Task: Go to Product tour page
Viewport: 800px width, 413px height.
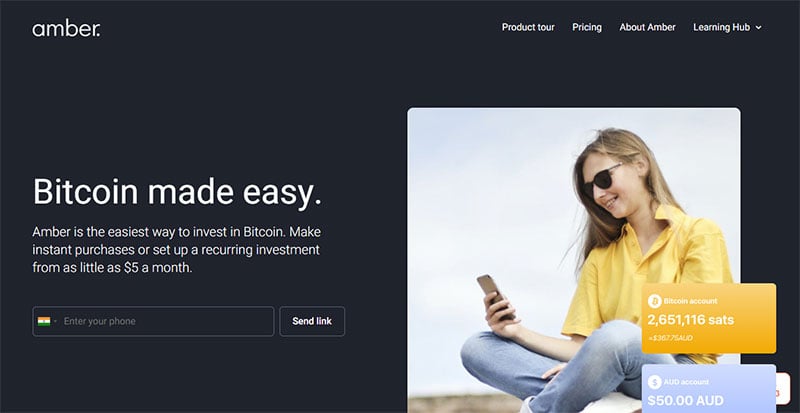Action: [528, 27]
